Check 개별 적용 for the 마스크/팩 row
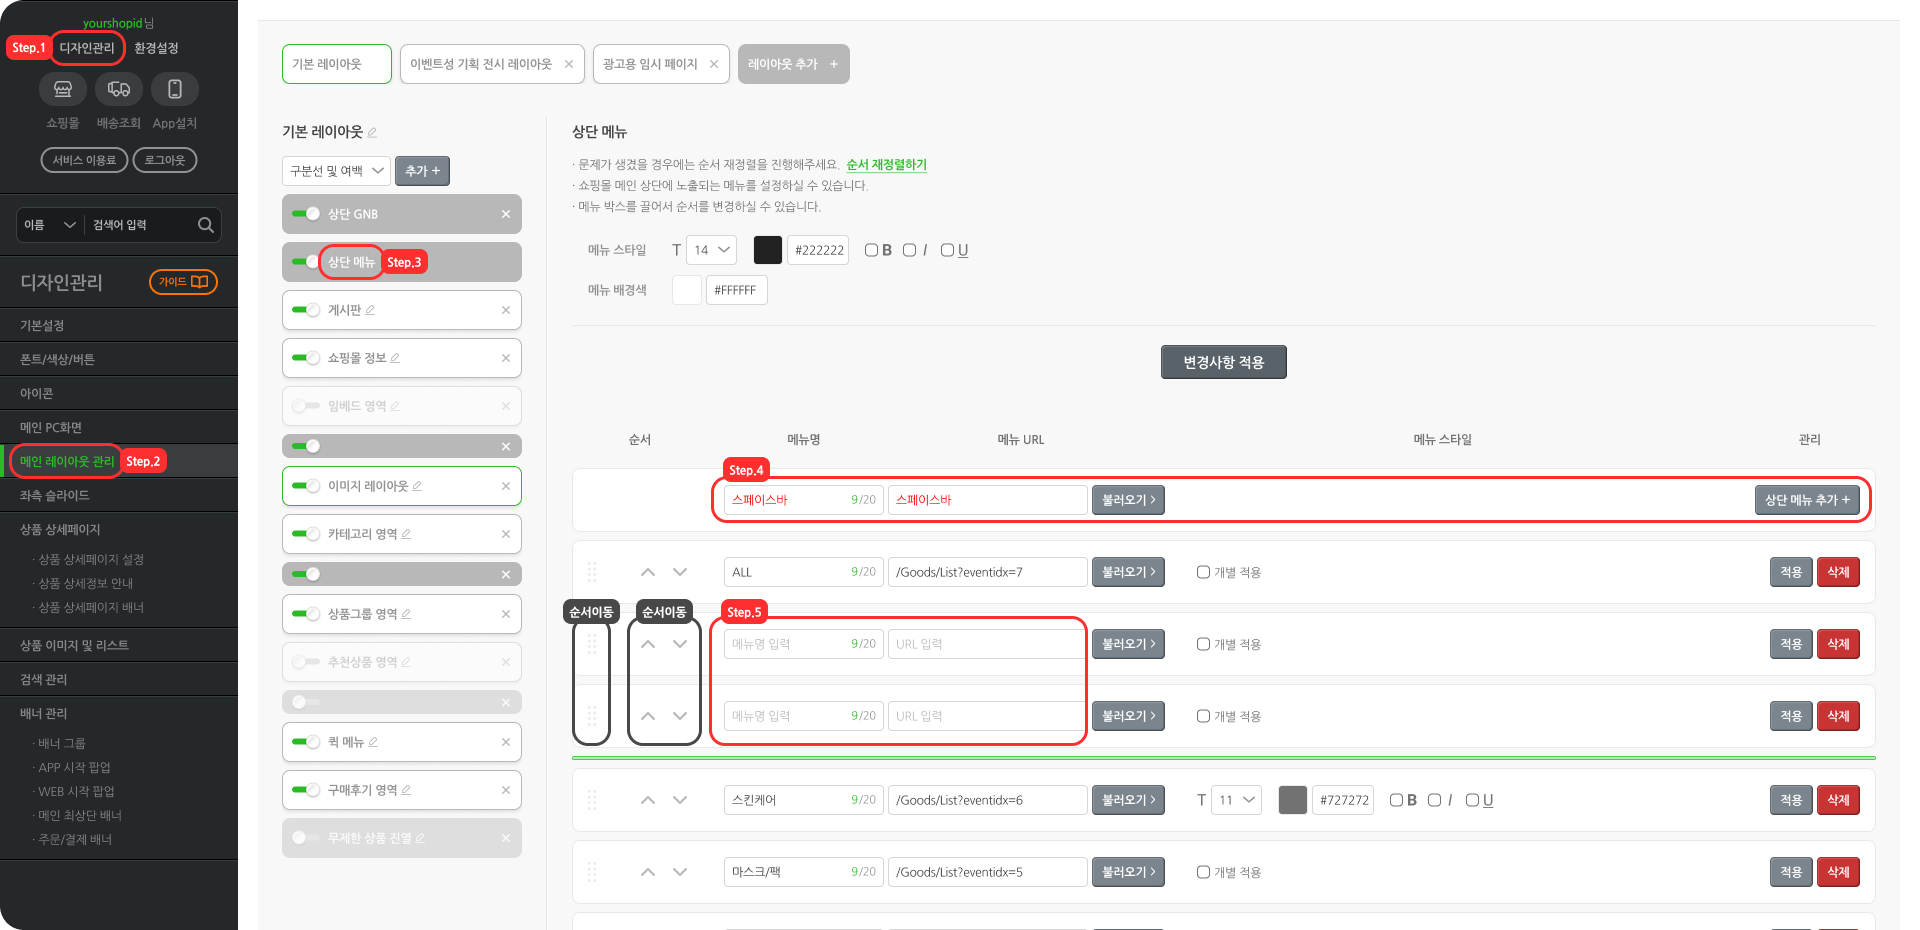1920x930 pixels. click(x=1203, y=872)
